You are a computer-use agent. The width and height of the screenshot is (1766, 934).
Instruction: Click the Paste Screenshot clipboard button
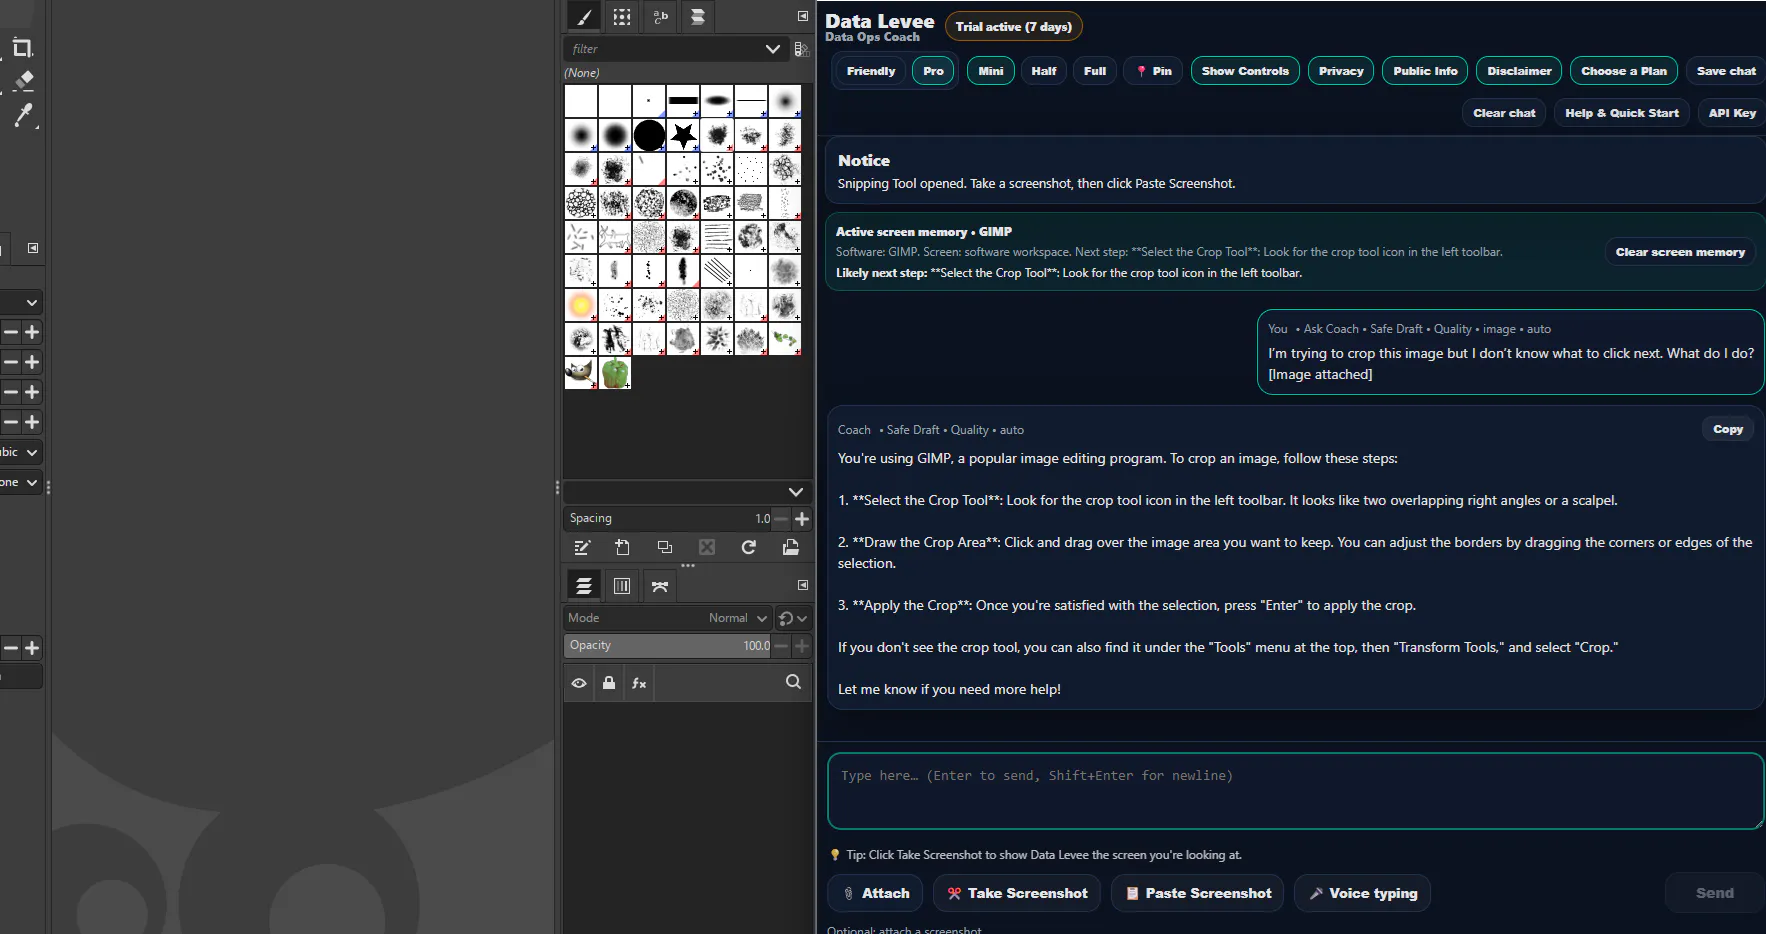coord(1198,893)
